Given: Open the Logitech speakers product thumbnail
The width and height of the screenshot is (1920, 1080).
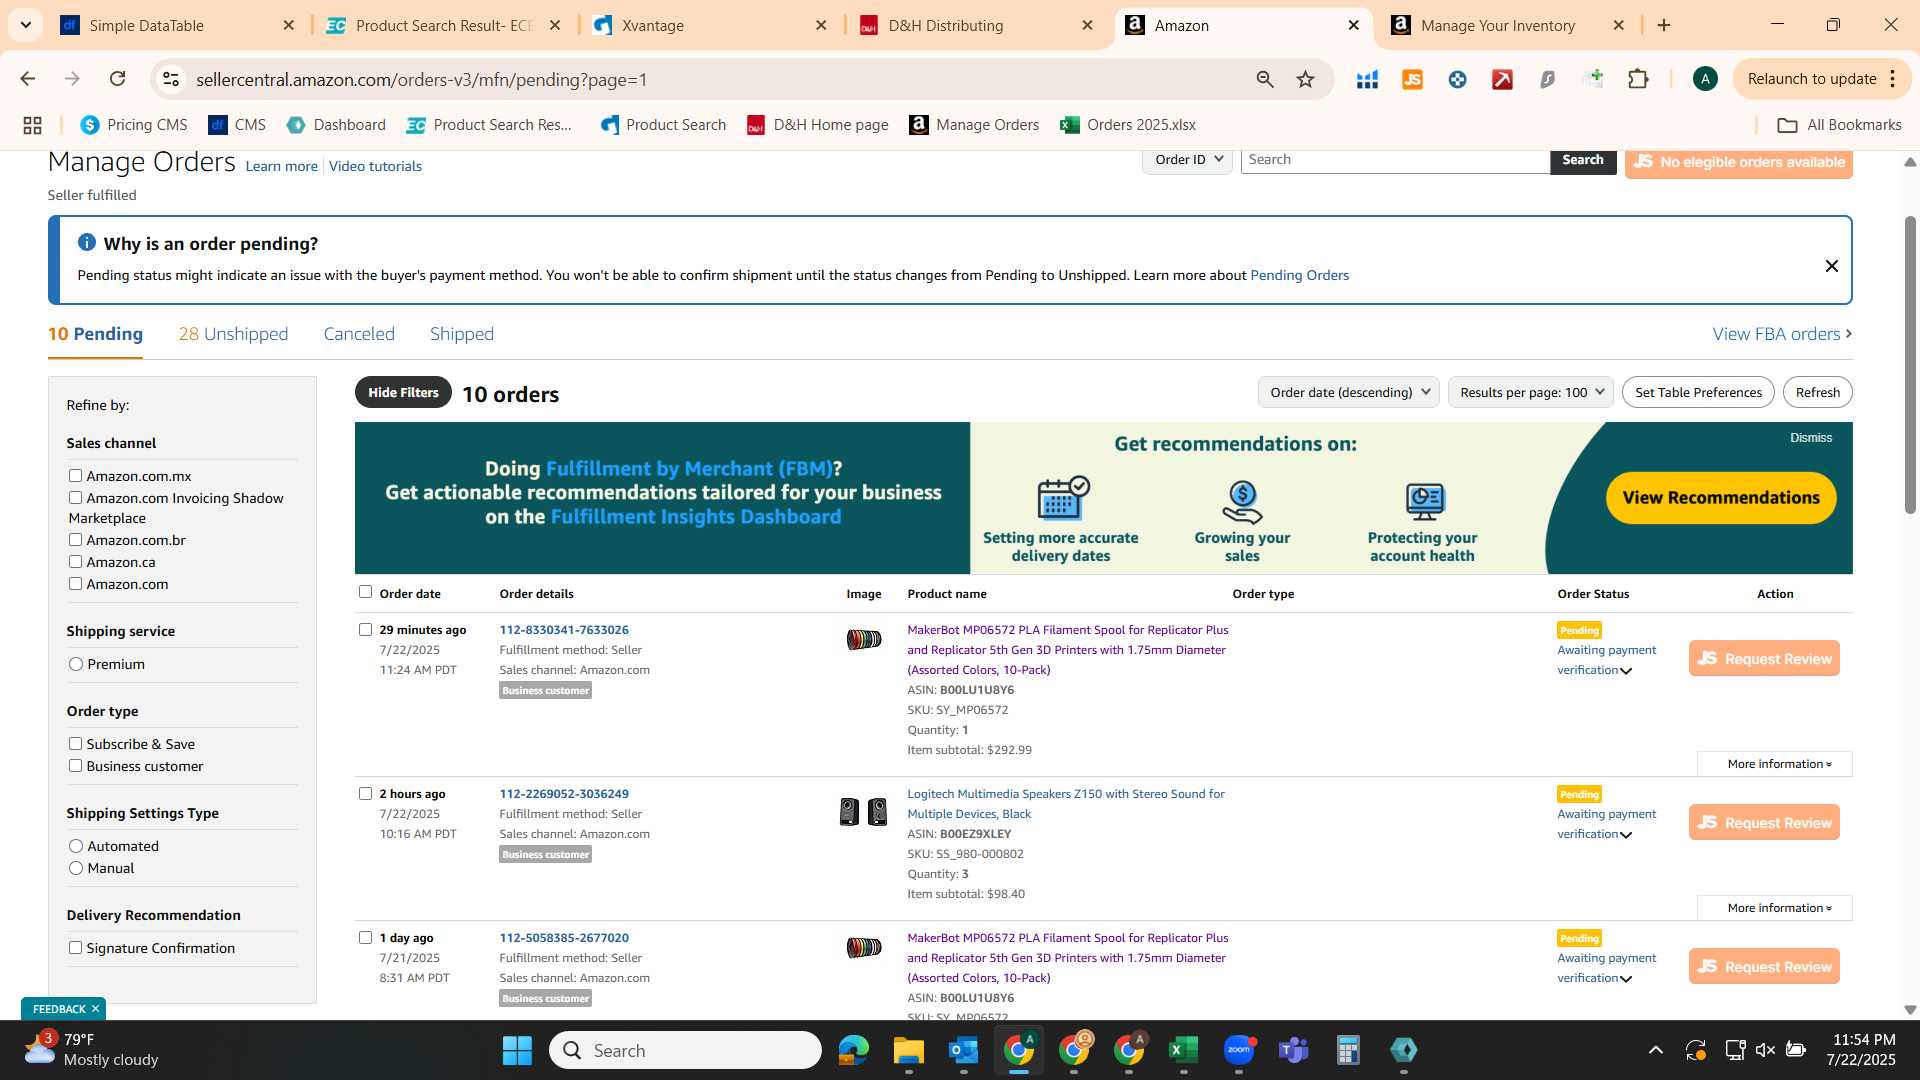Looking at the screenshot, I should pyautogui.click(x=864, y=811).
